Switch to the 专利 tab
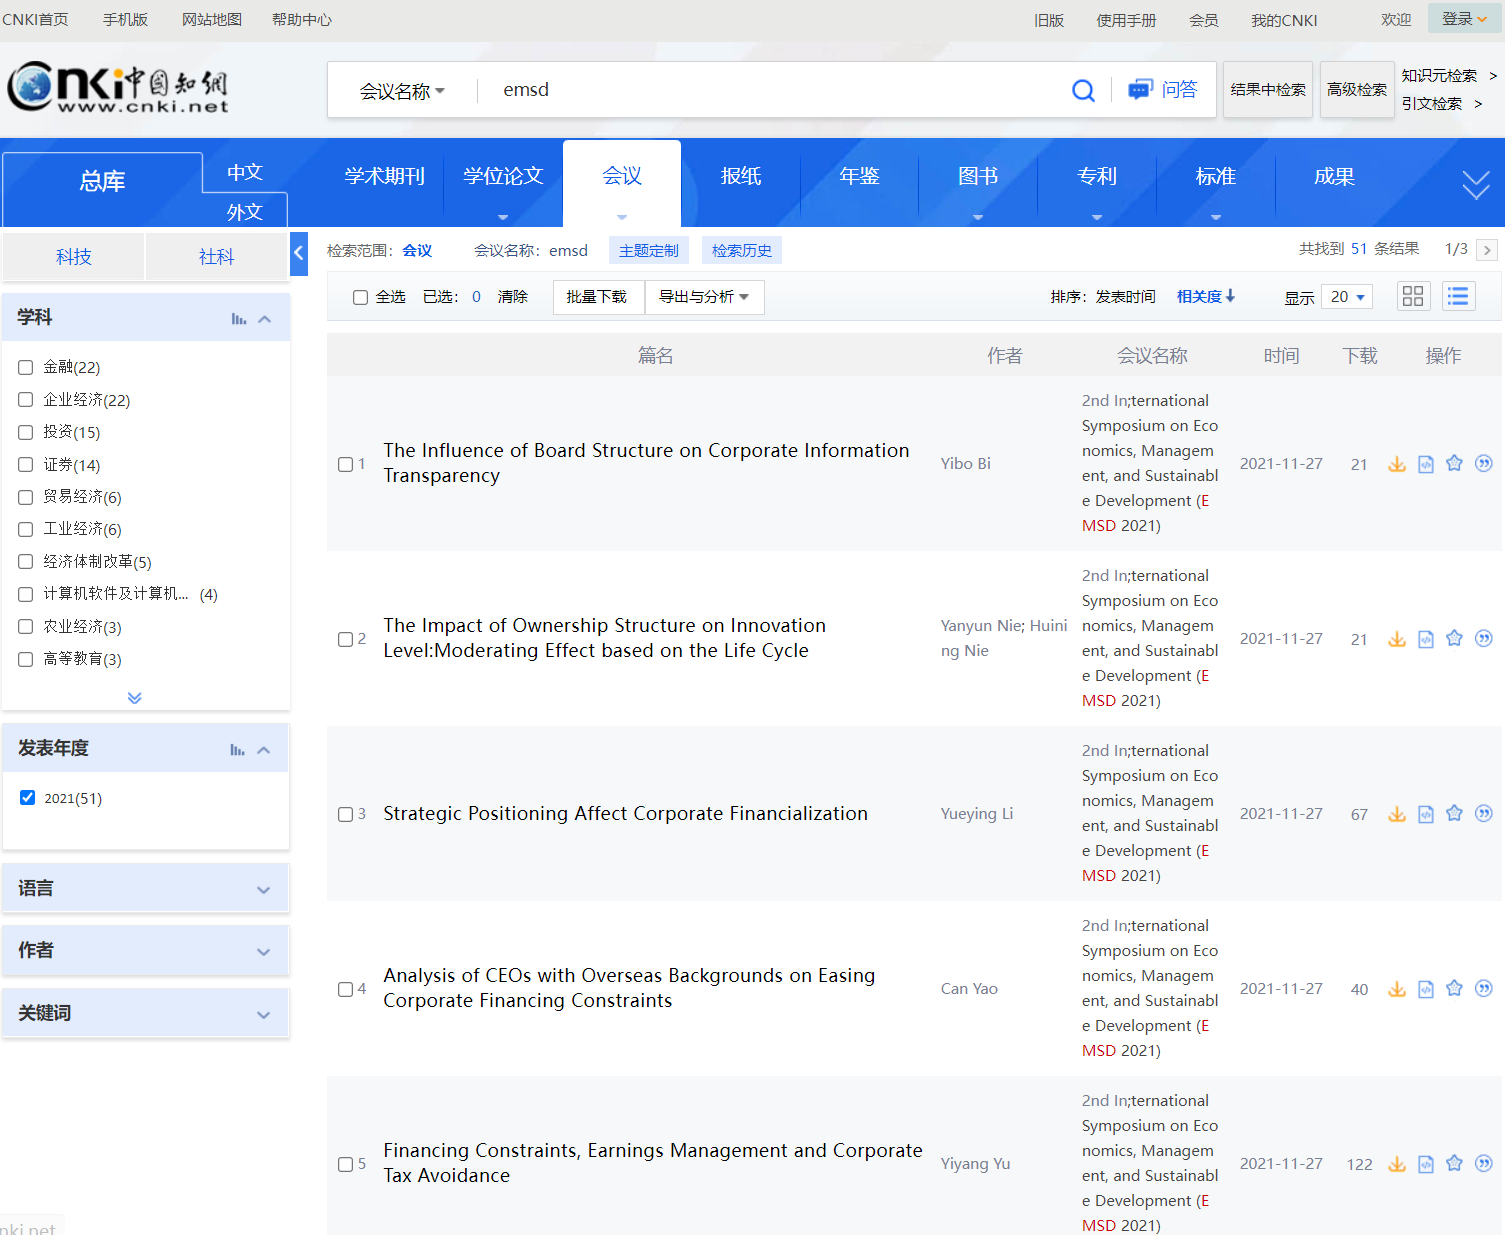 (1097, 177)
